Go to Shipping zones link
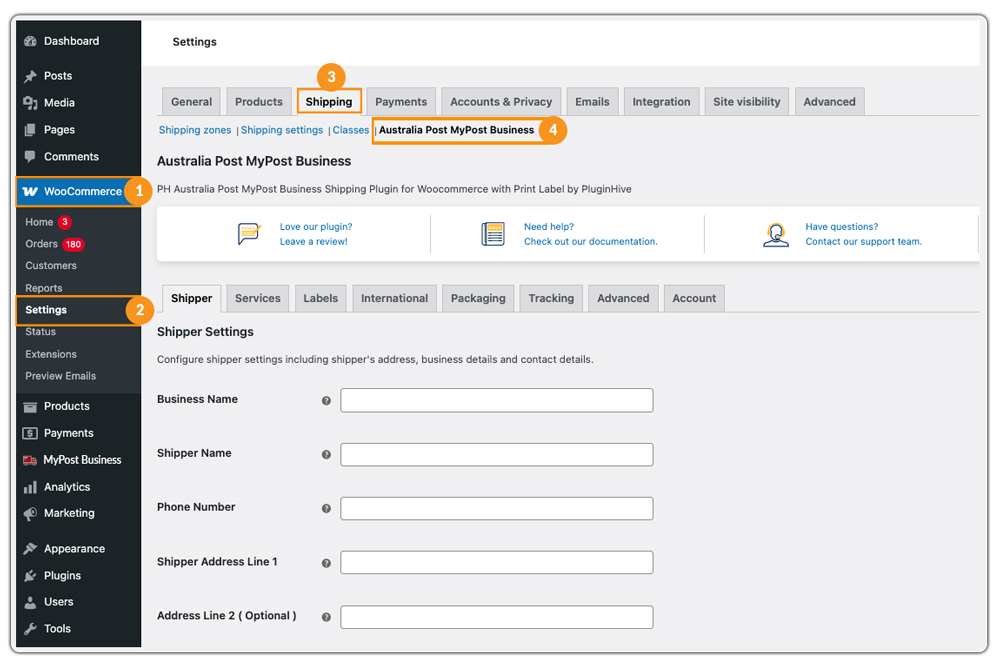The width and height of the screenshot is (1000, 665). point(195,130)
